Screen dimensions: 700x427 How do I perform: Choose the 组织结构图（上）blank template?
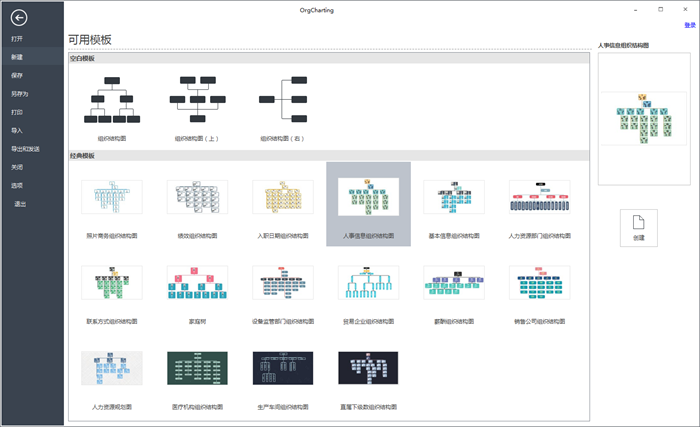[x=197, y=100]
